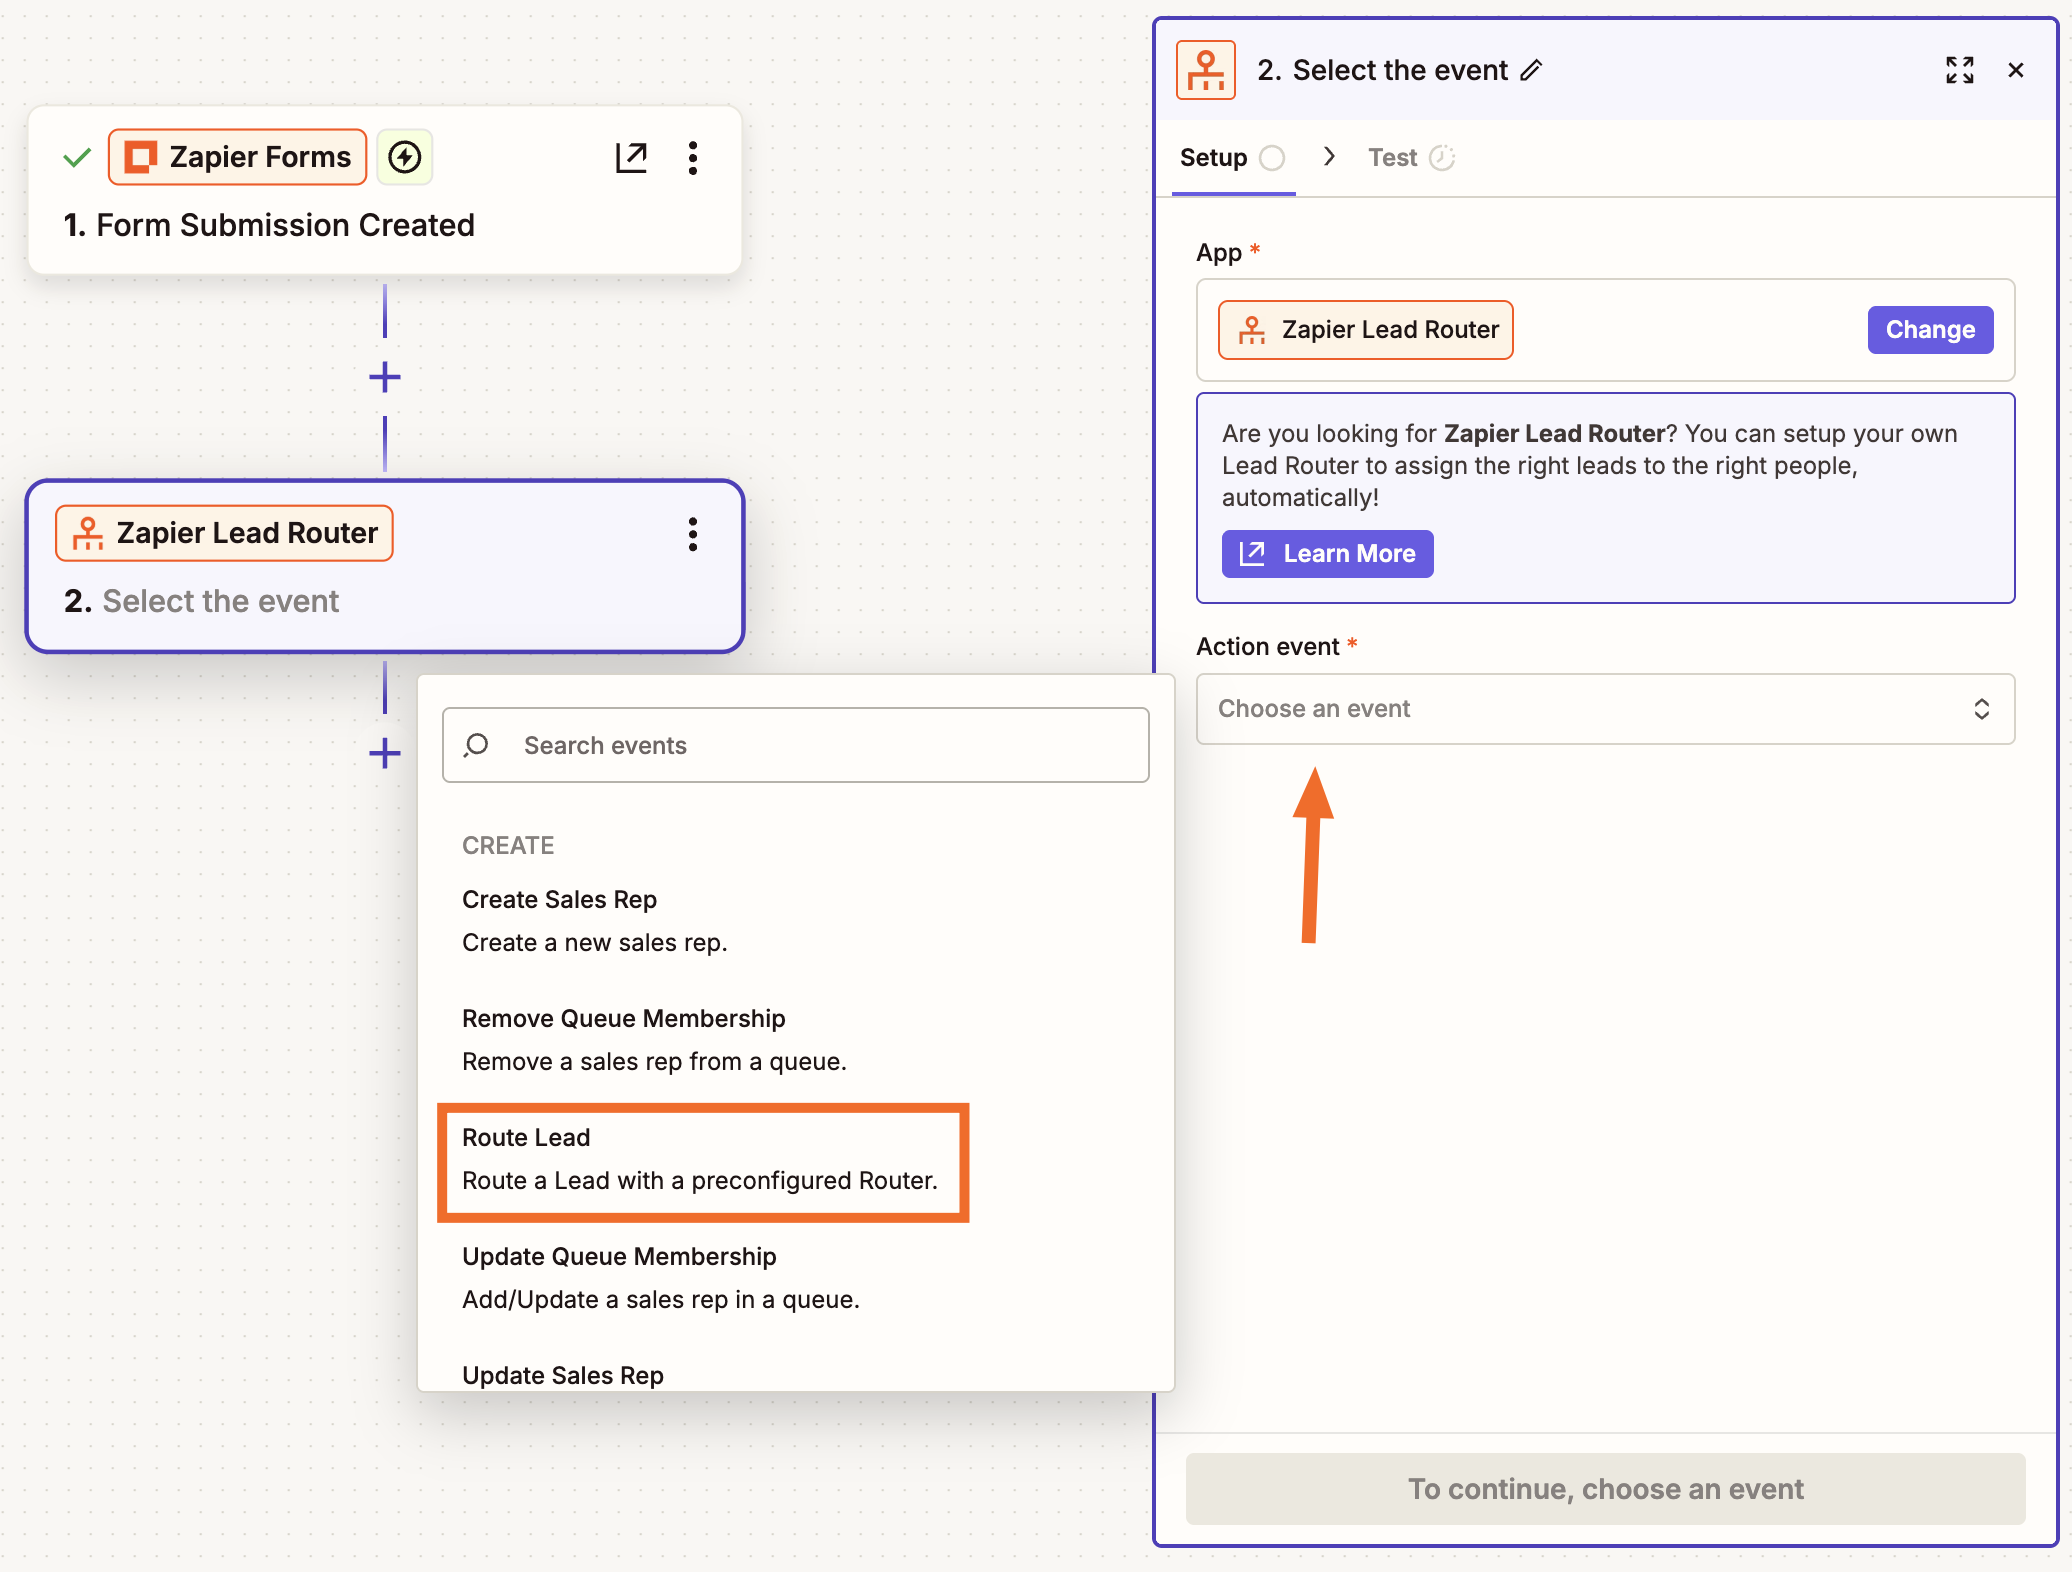The height and width of the screenshot is (1572, 2072).
Task: Open the three-dot menu on Form Submission step
Action: point(693,157)
